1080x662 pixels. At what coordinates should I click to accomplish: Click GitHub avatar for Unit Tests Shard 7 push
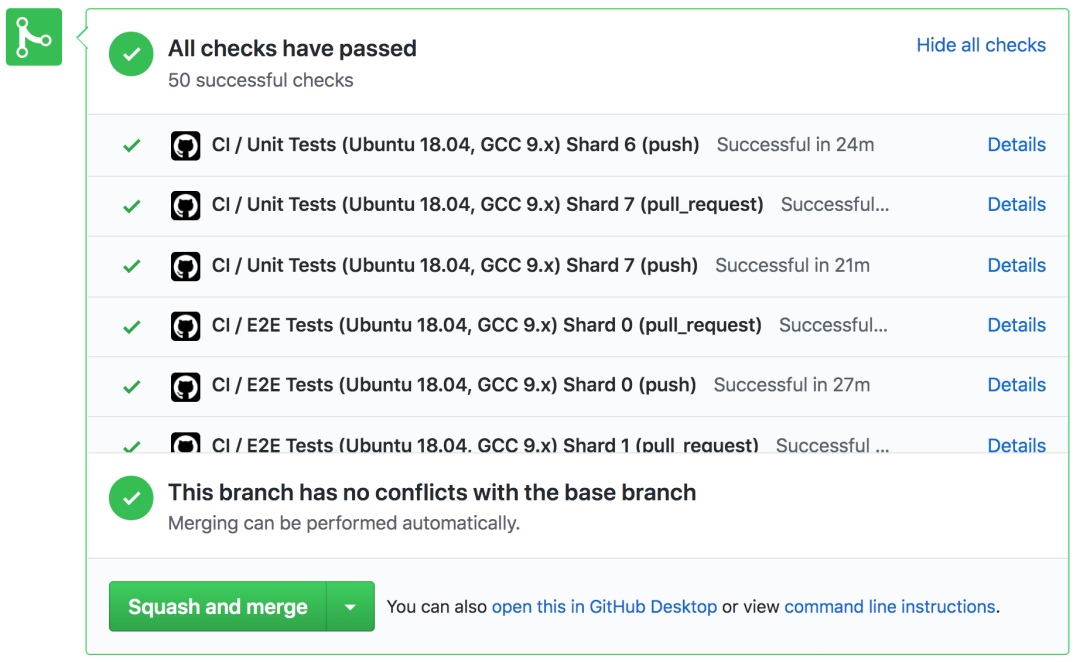tap(185, 266)
